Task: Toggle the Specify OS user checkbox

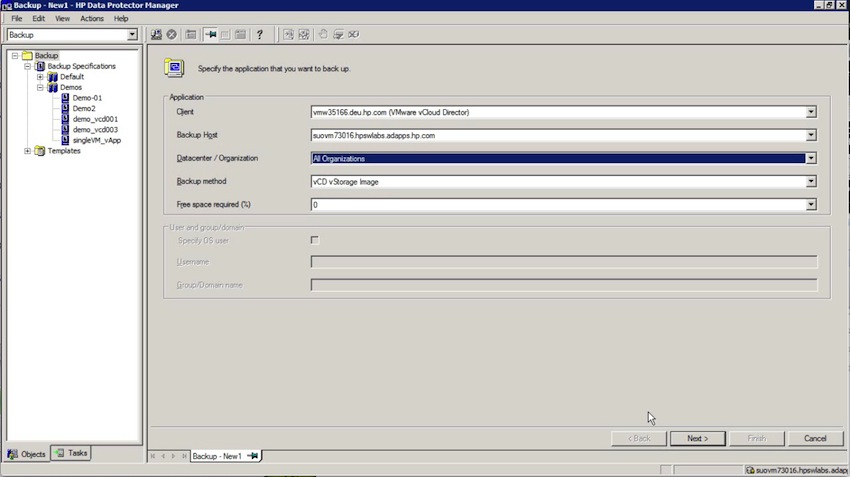Action: [x=314, y=240]
